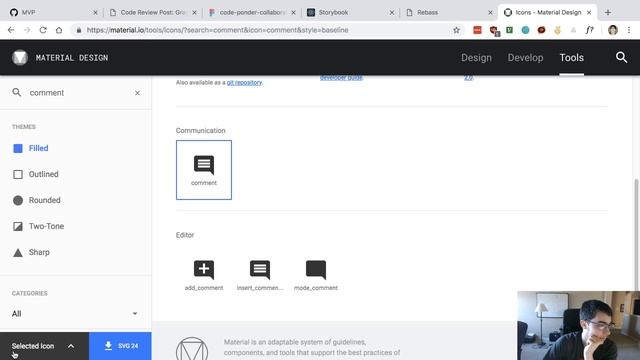
Task: Close the Storybook tab
Action: point(391,13)
